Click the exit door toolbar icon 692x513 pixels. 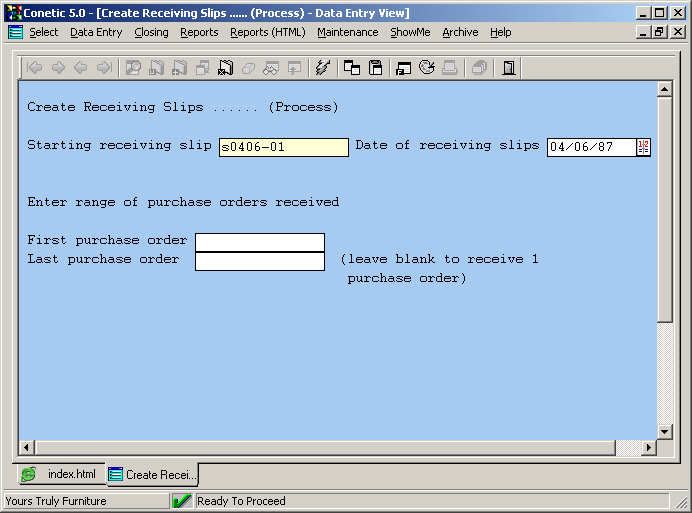coord(509,68)
